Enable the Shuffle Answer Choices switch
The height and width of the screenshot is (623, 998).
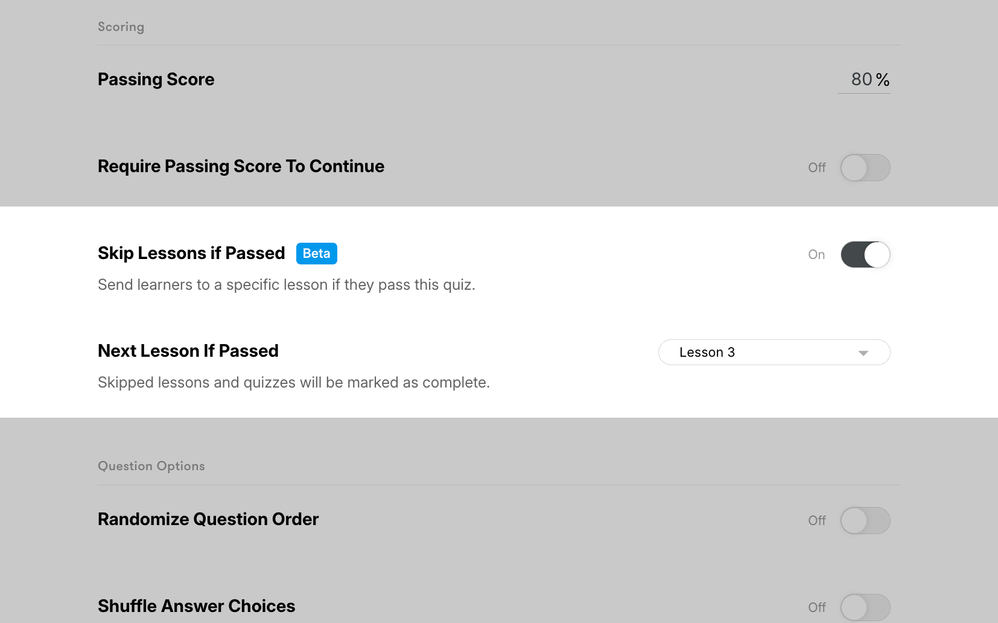865,607
